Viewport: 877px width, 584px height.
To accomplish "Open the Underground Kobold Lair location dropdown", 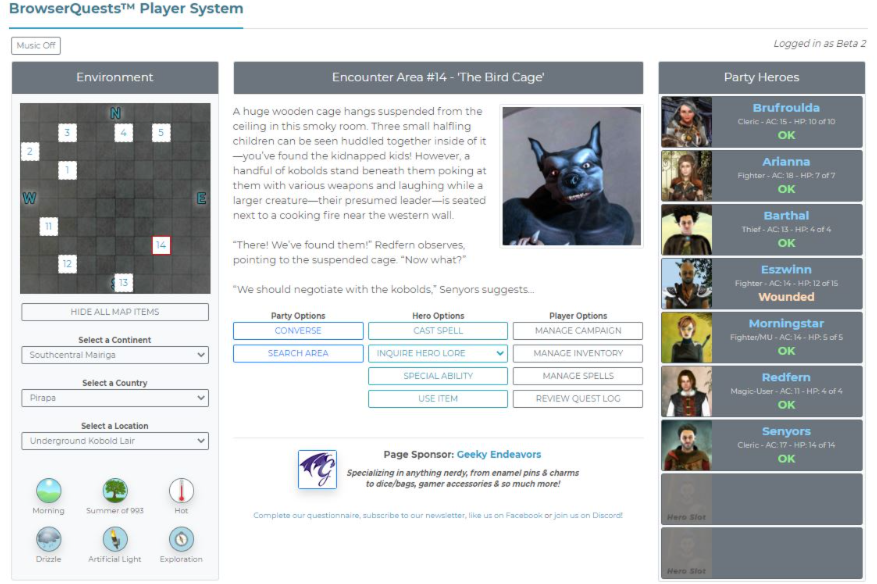I will 115,441.
